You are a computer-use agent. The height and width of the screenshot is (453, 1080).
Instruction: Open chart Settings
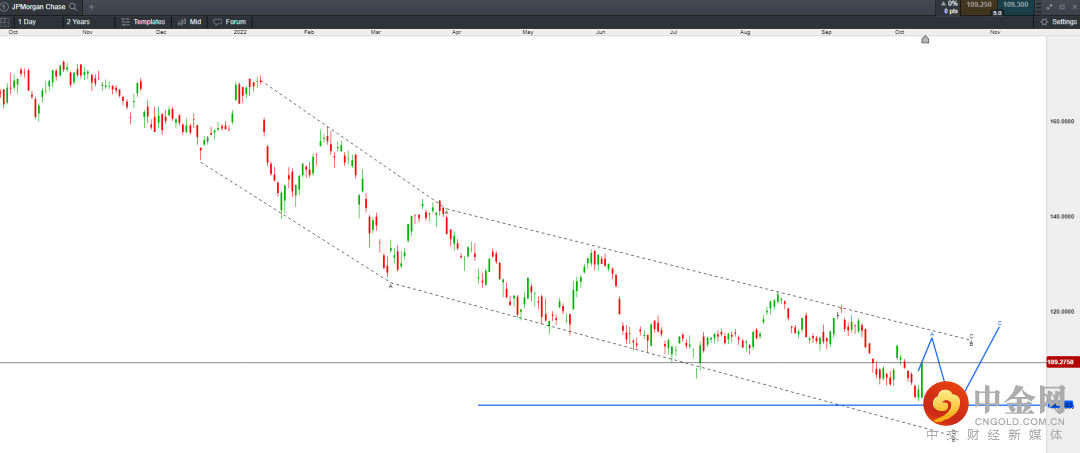tap(1058, 22)
